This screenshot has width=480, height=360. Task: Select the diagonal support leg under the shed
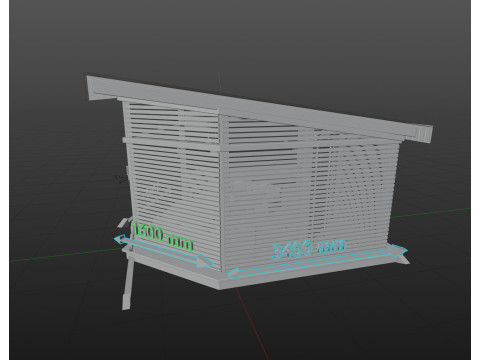pos(128,284)
